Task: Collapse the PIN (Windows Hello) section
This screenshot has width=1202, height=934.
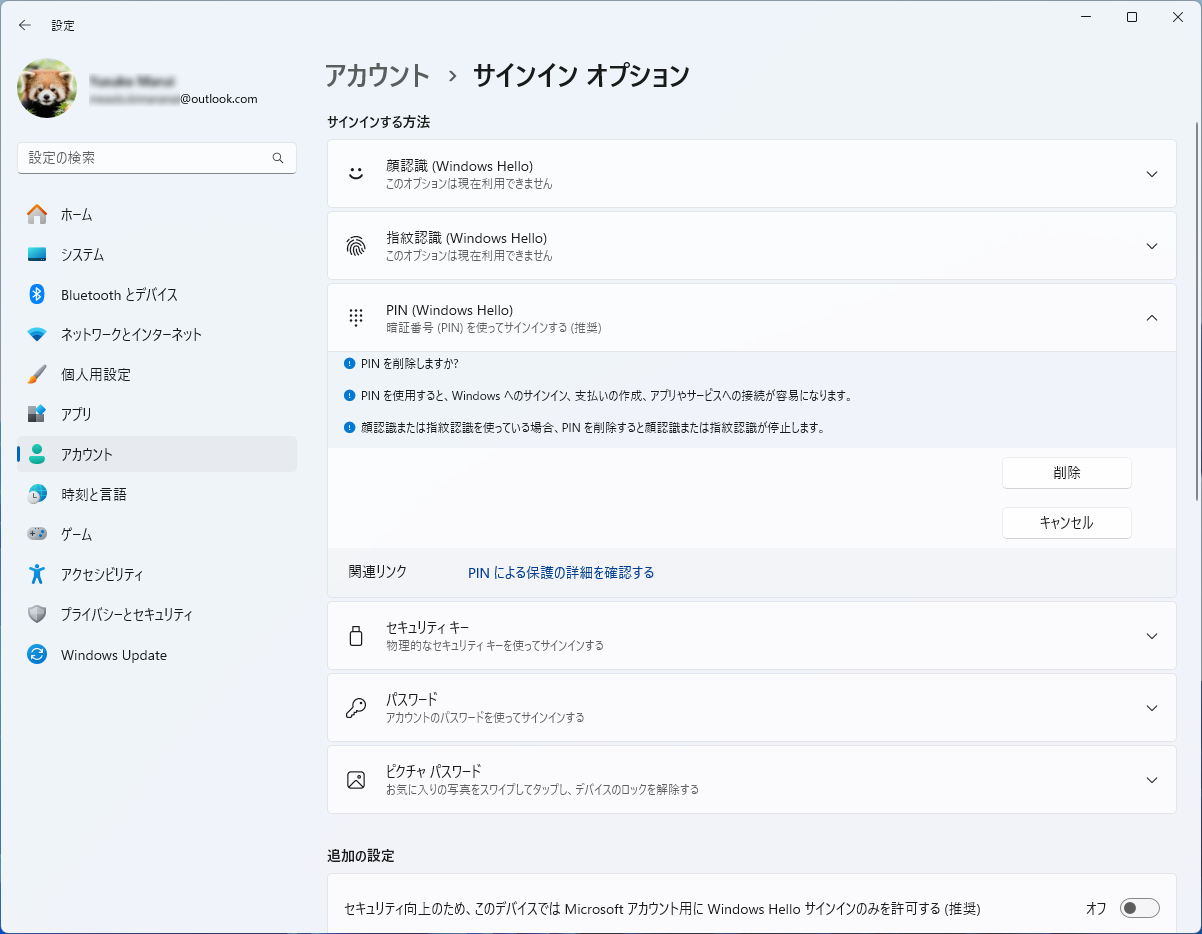Action: click(x=1151, y=318)
